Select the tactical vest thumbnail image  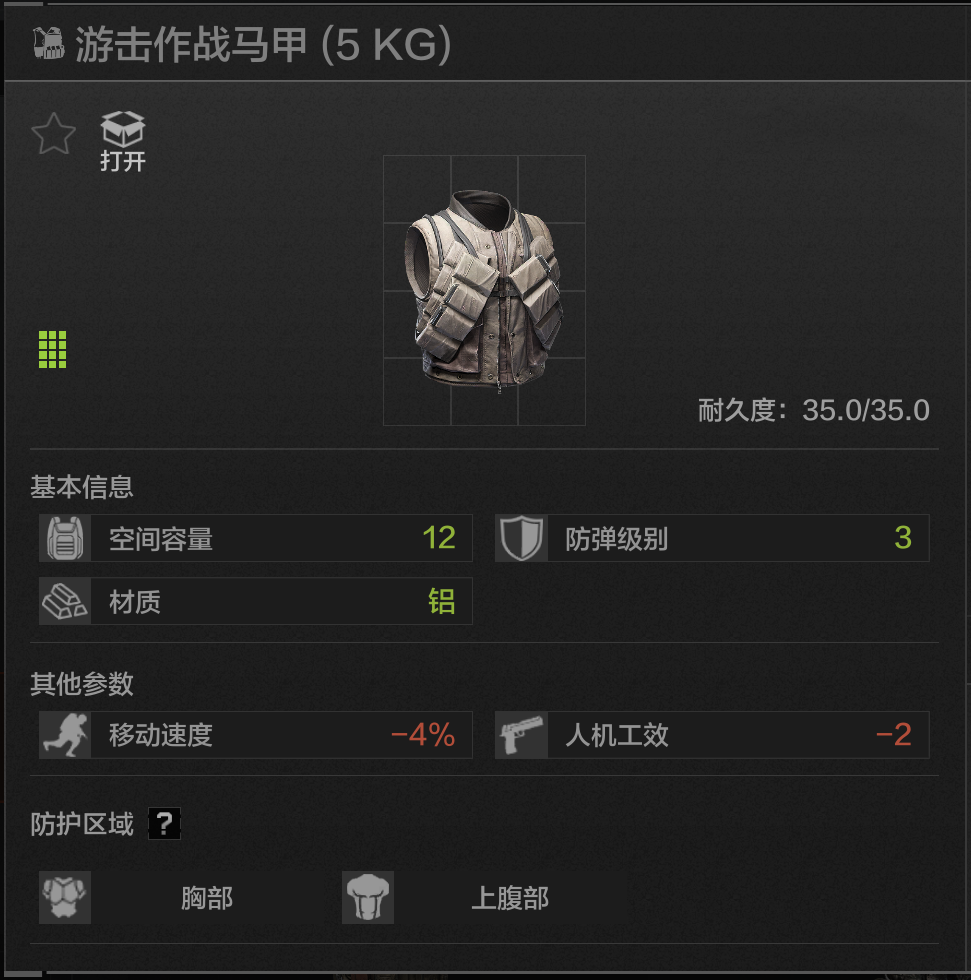tap(484, 291)
